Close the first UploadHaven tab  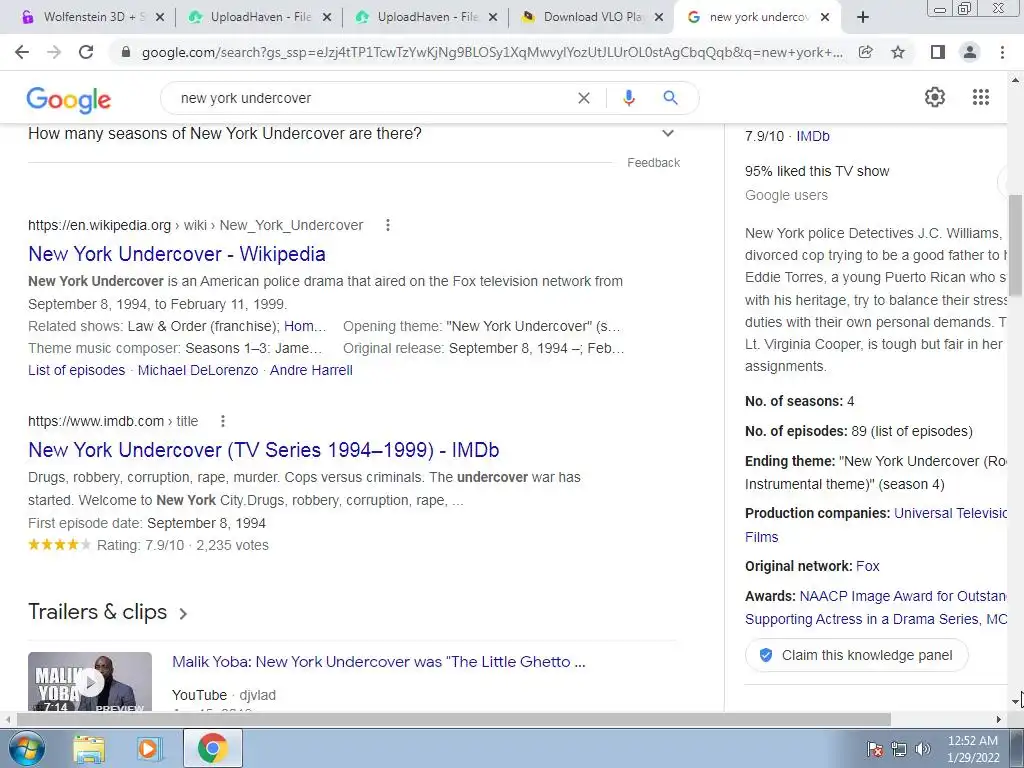coord(327,17)
